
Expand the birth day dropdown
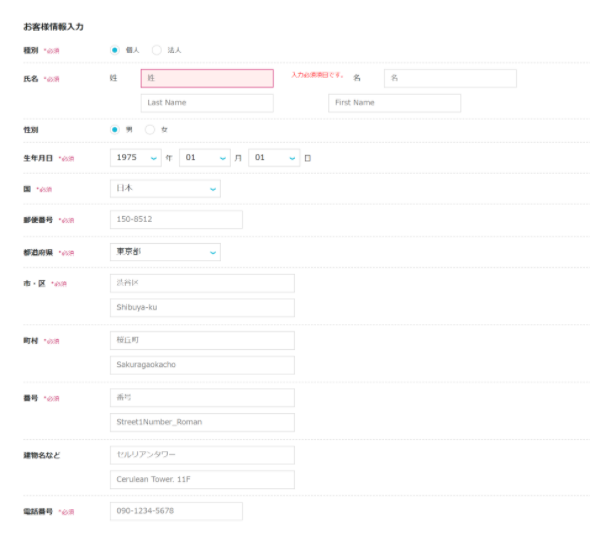point(274,158)
